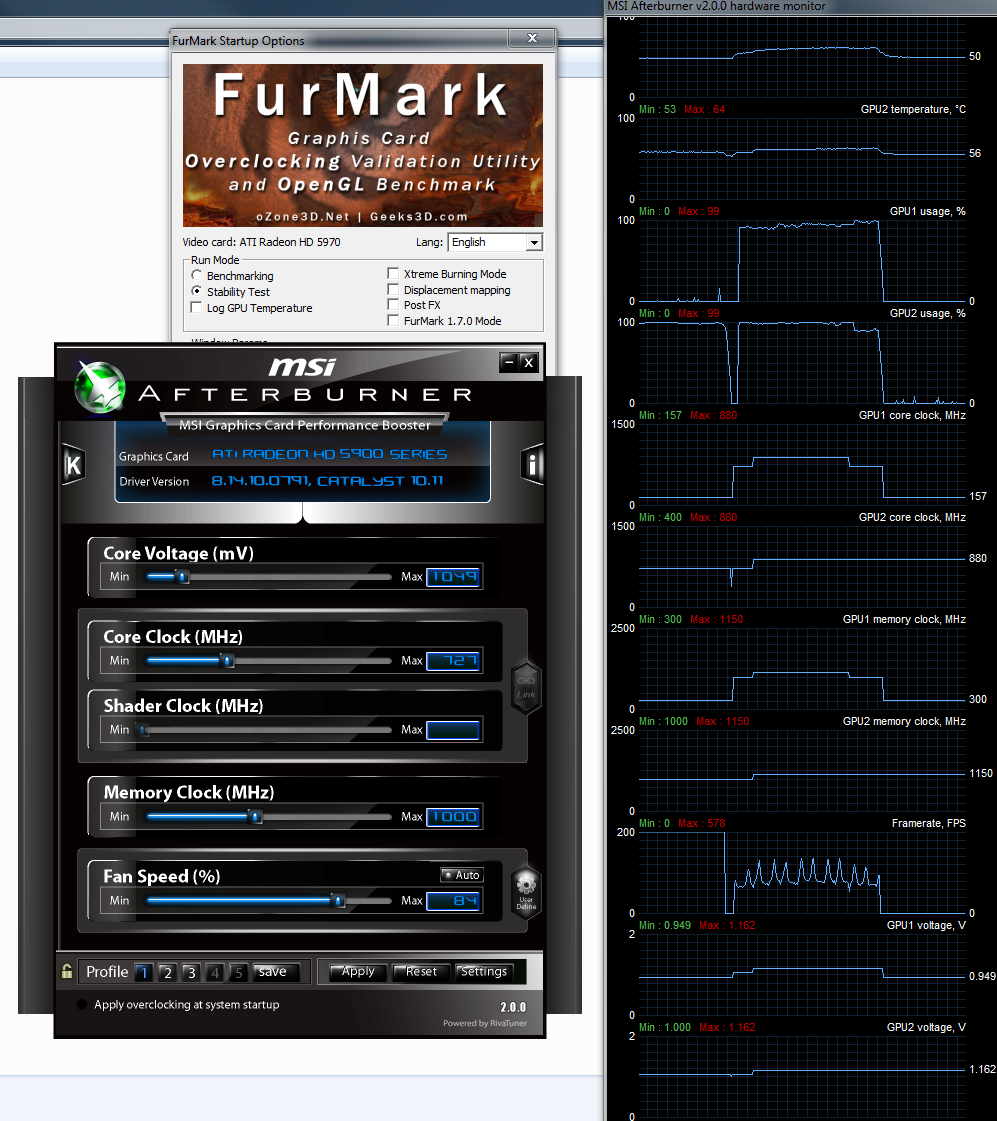Click the Memory Clock value field 1000
997x1121 pixels.
(x=453, y=816)
